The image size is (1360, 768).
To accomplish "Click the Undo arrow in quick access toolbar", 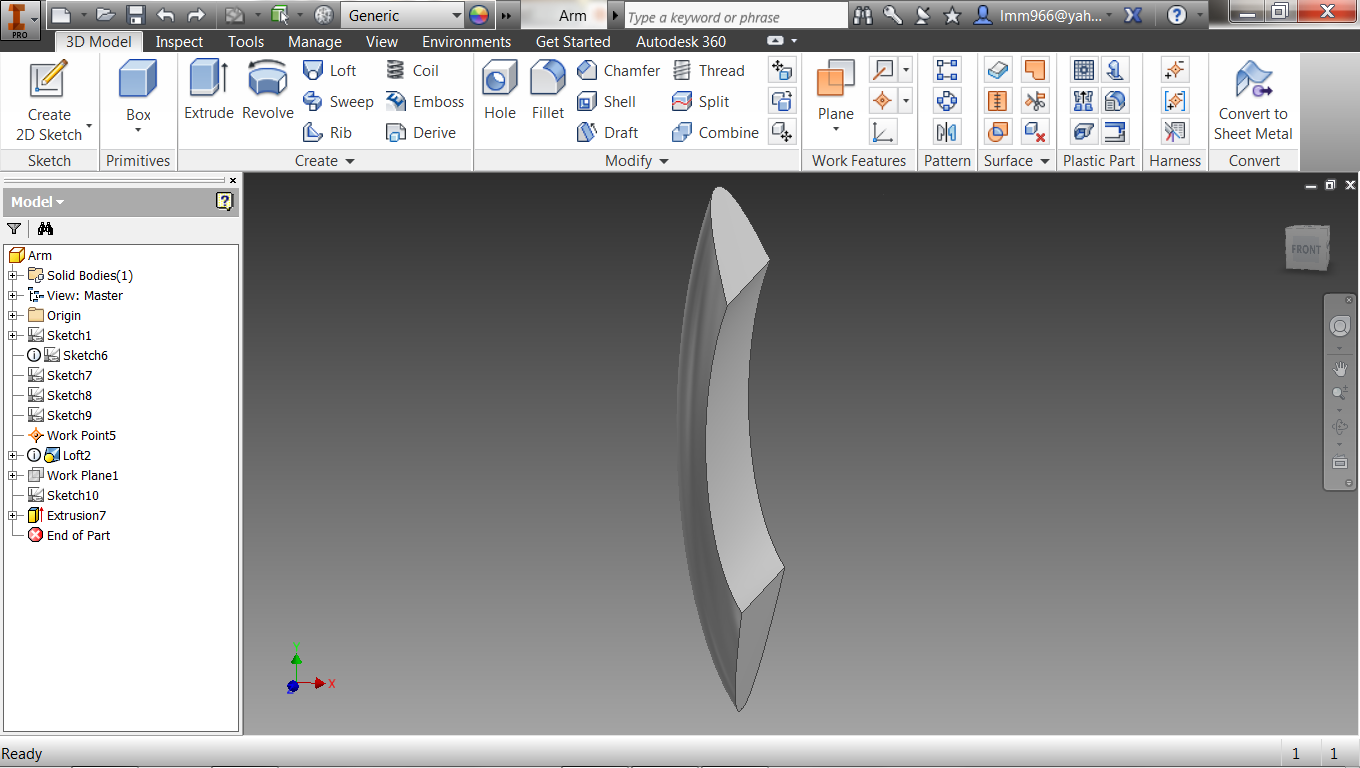I will coord(166,15).
